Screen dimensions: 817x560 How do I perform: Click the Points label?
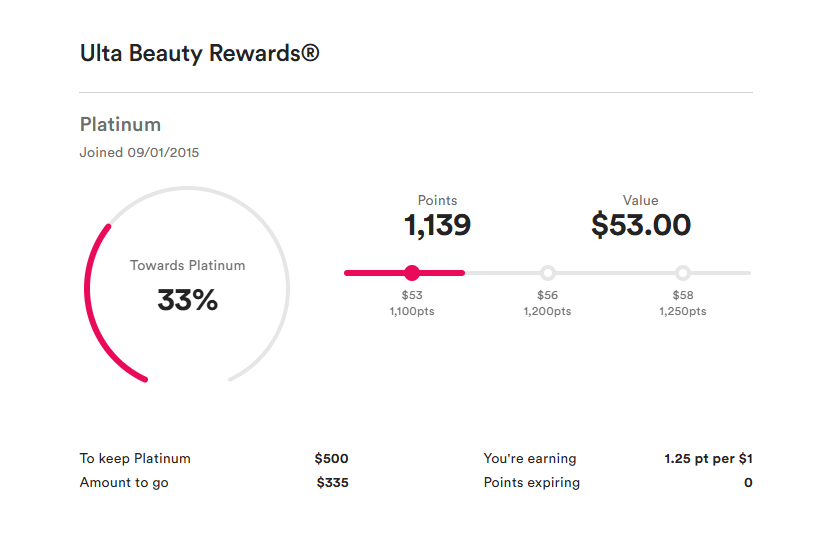[x=438, y=201]
